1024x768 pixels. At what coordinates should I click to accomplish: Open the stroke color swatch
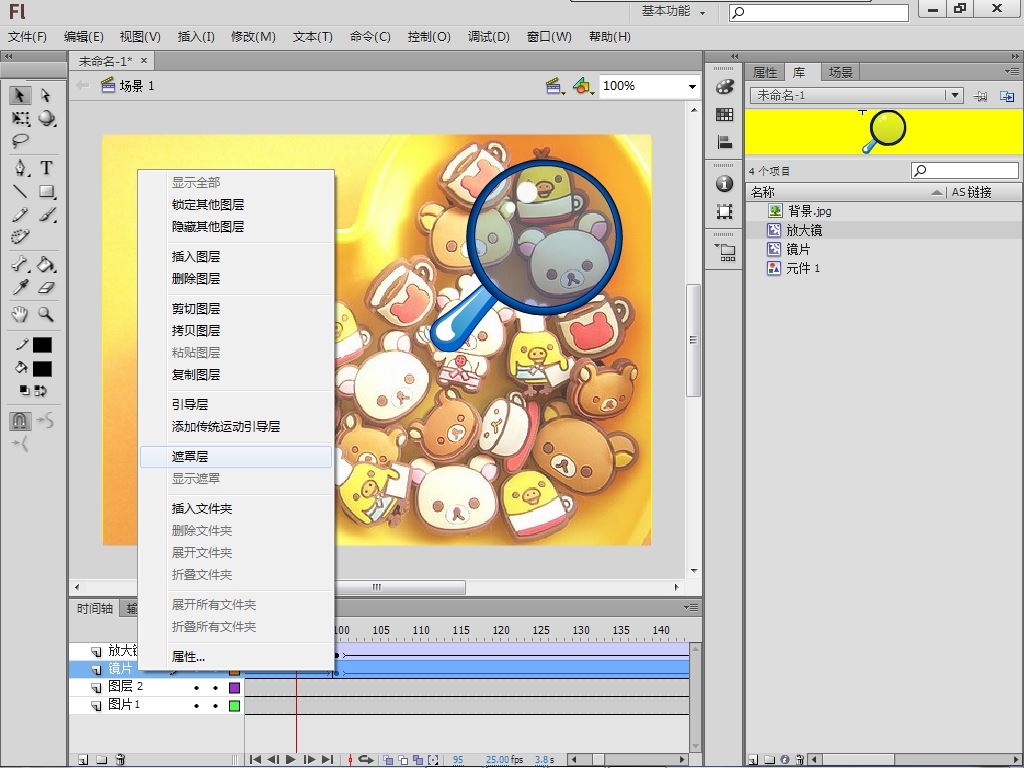click(42, 345)
